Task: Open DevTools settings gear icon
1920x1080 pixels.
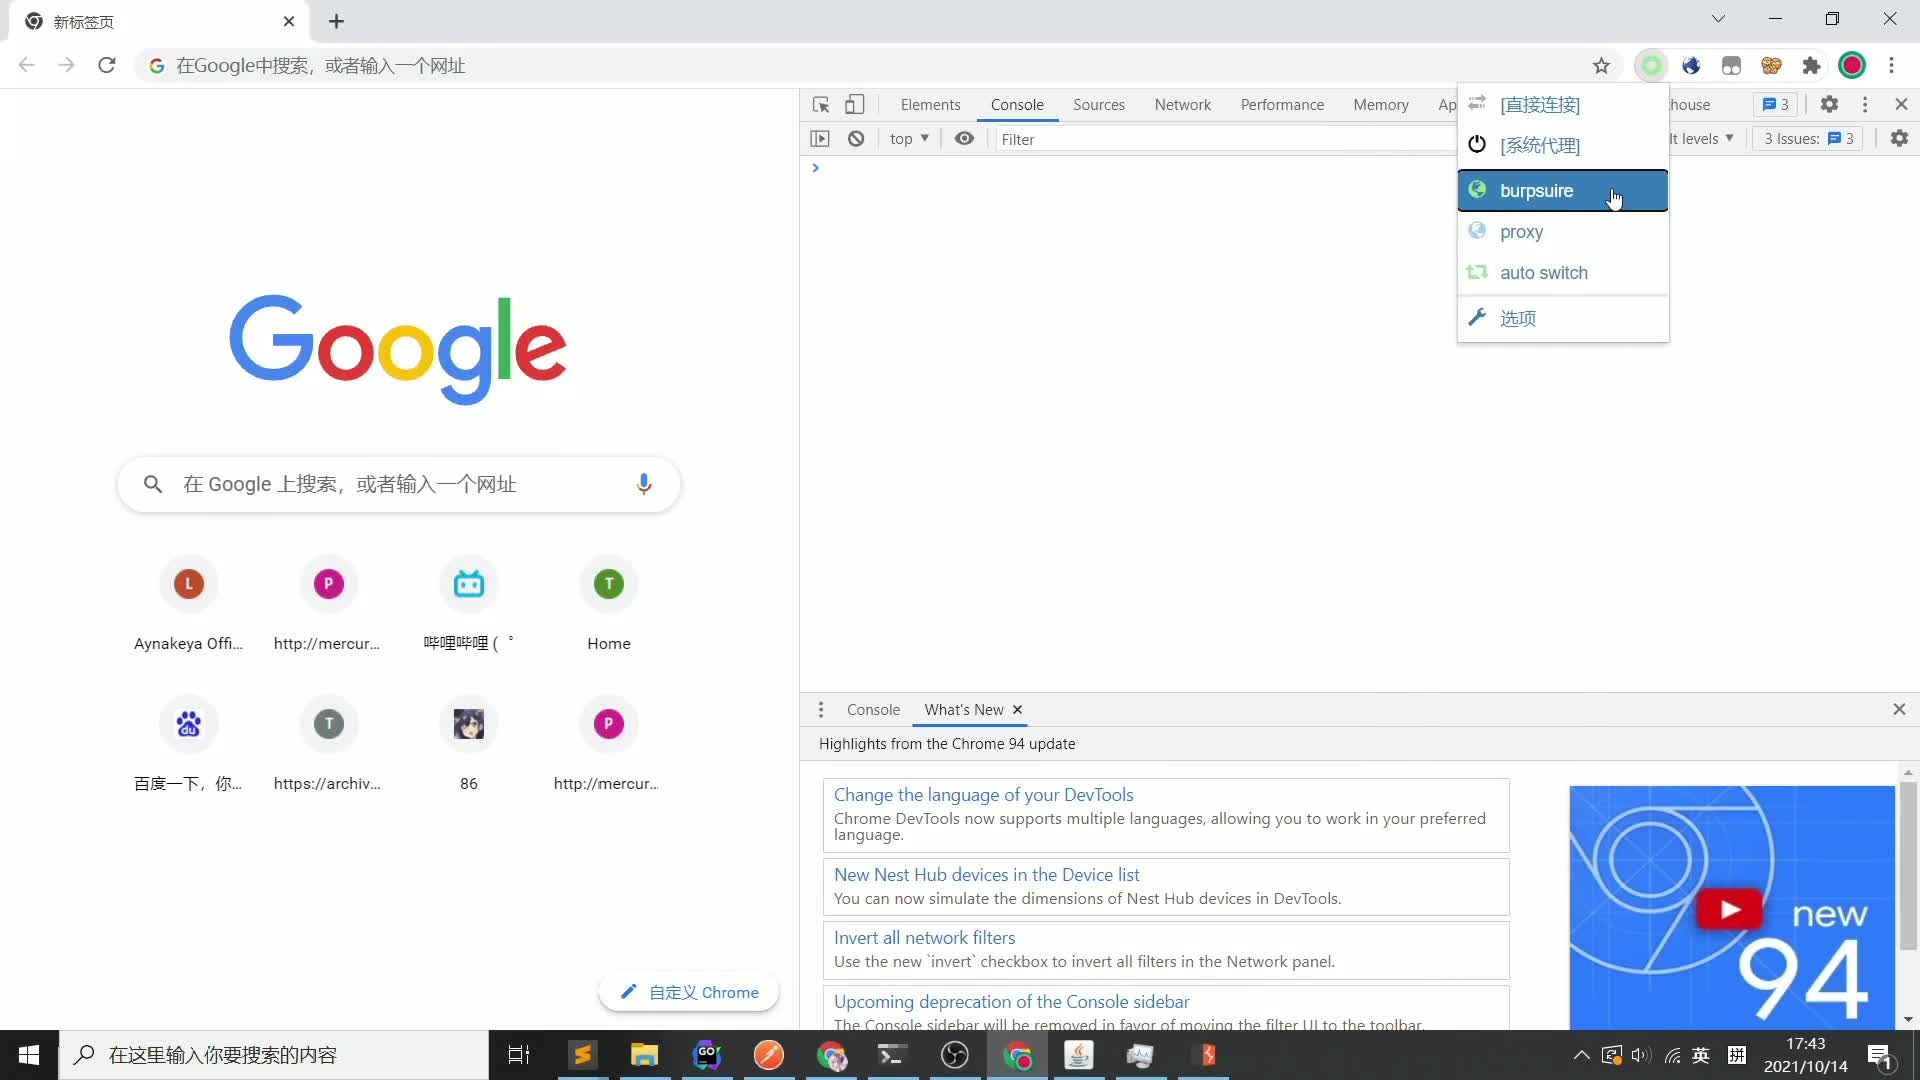Action: pos(1829,104)
